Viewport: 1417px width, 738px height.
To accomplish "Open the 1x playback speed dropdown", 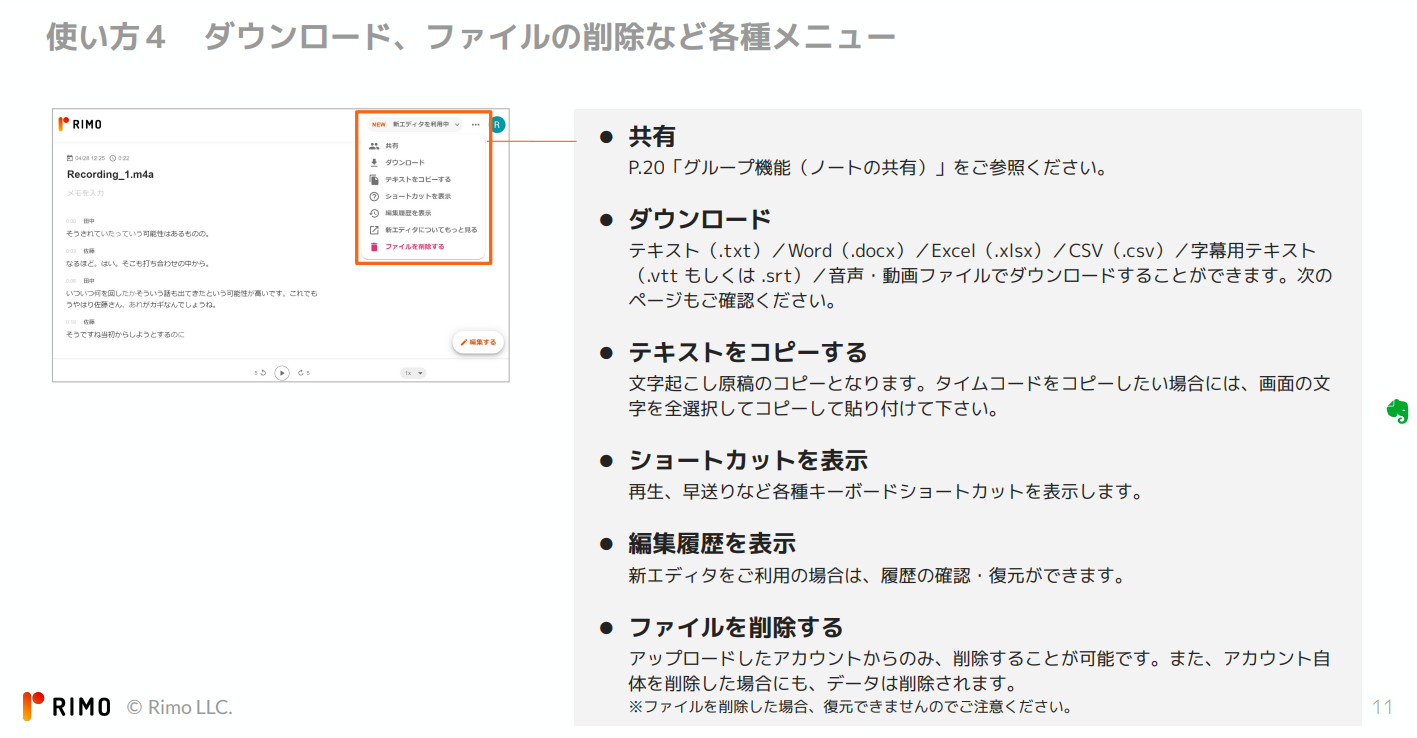I will point(413,373).
